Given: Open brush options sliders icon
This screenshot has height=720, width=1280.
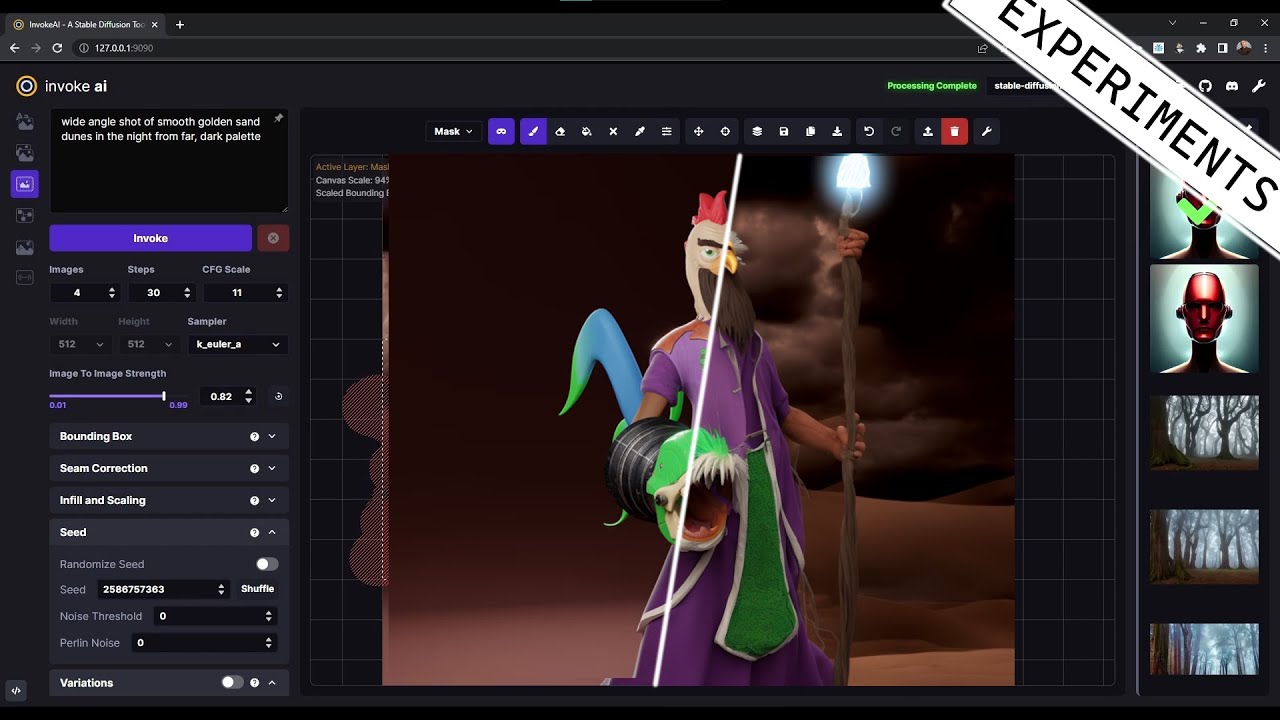Looking at the screenshot, I should 667,131.
